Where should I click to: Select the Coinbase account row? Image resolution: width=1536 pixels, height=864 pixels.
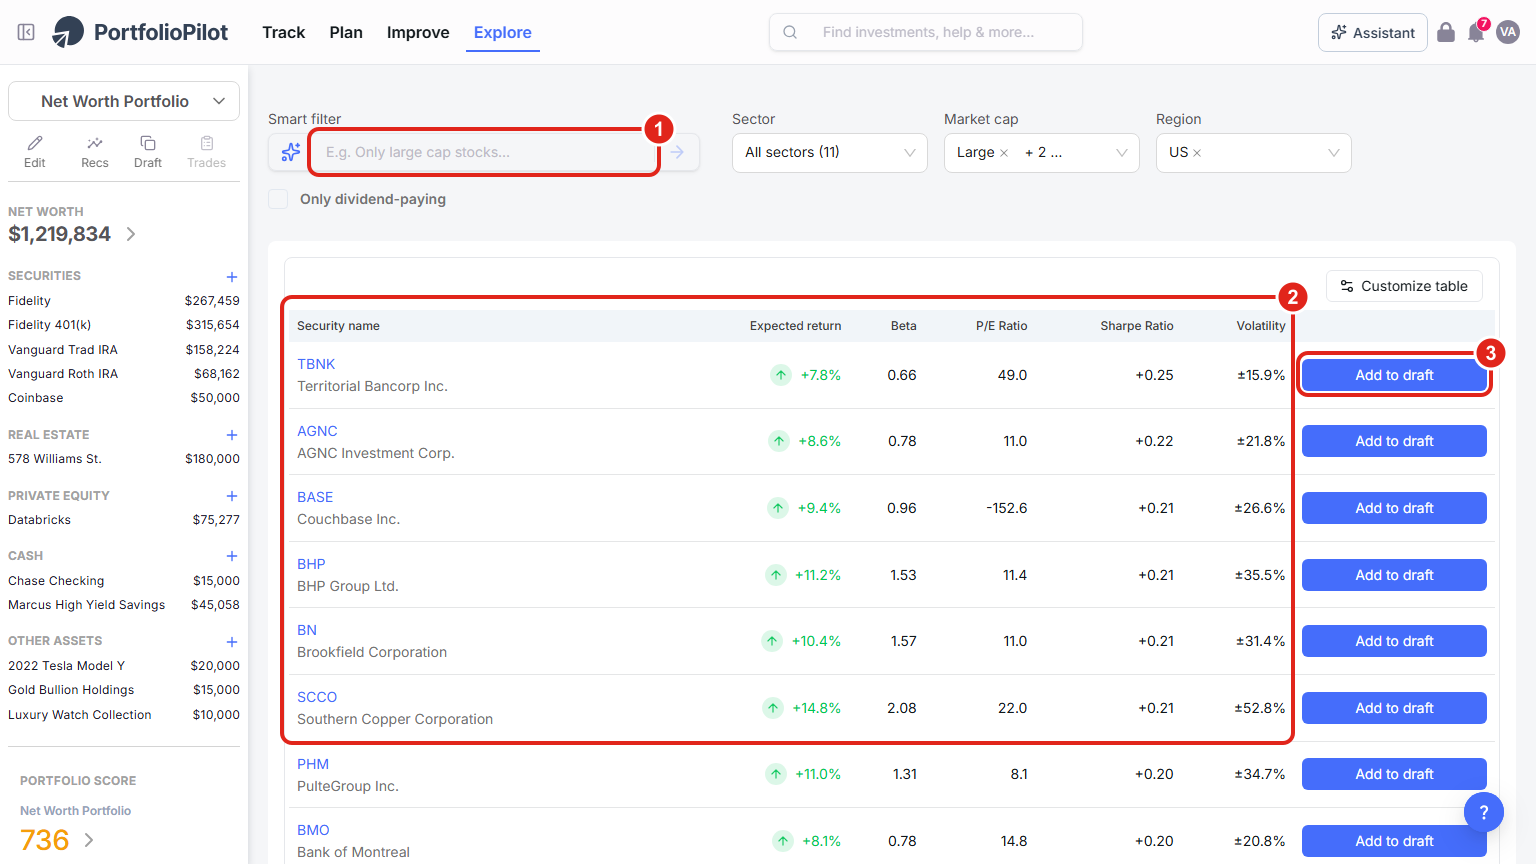point(124,398)
